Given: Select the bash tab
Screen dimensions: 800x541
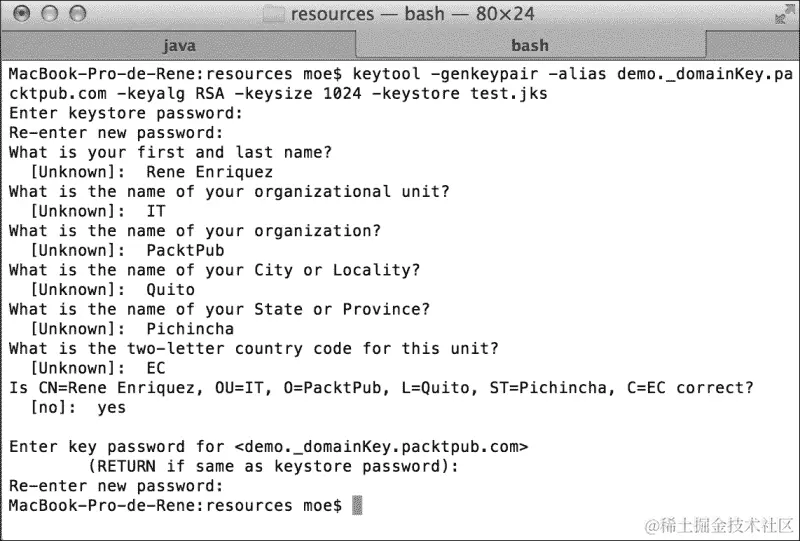Looking at the screenshot, I should (x=530, y=46).
